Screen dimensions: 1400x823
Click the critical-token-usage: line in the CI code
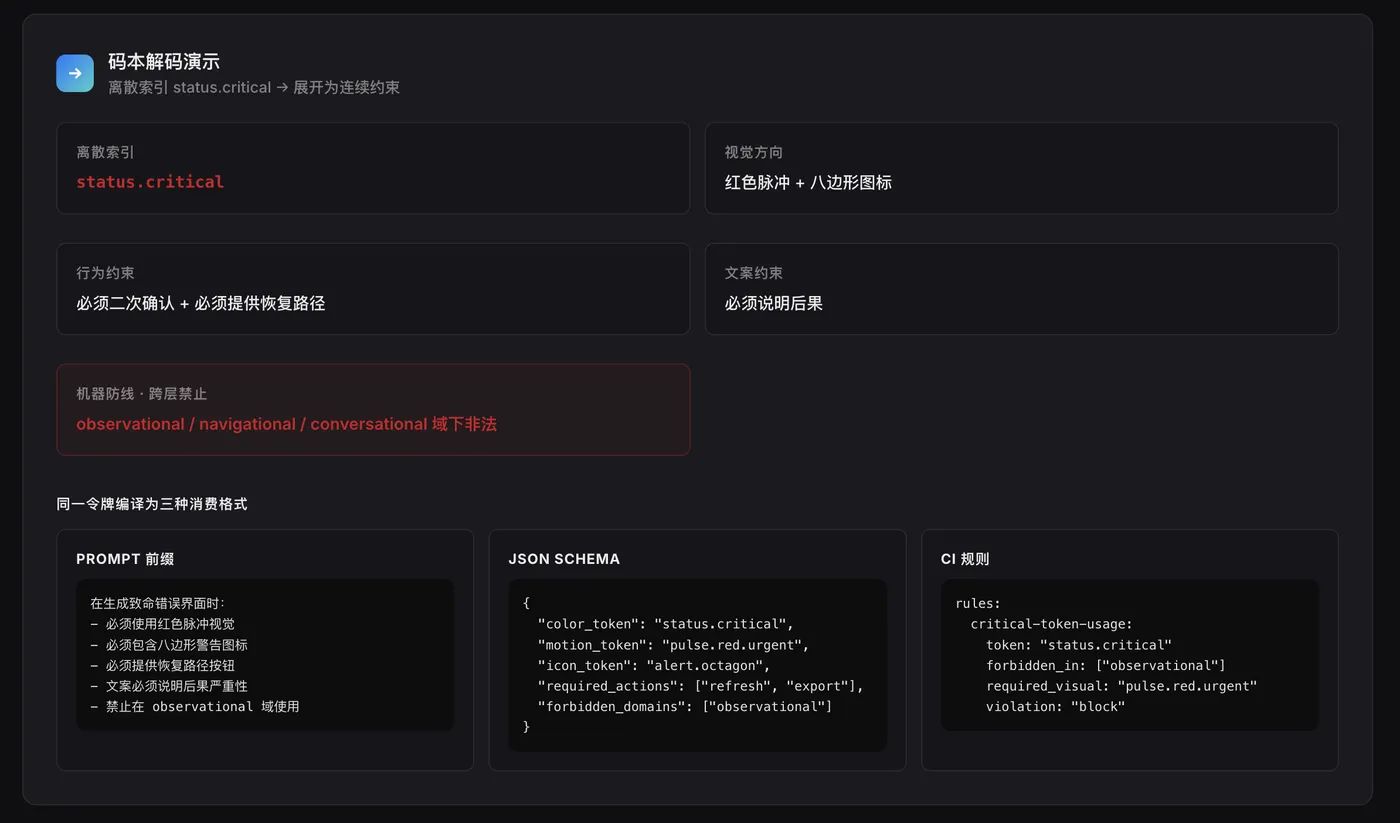tap(1052, 624)
